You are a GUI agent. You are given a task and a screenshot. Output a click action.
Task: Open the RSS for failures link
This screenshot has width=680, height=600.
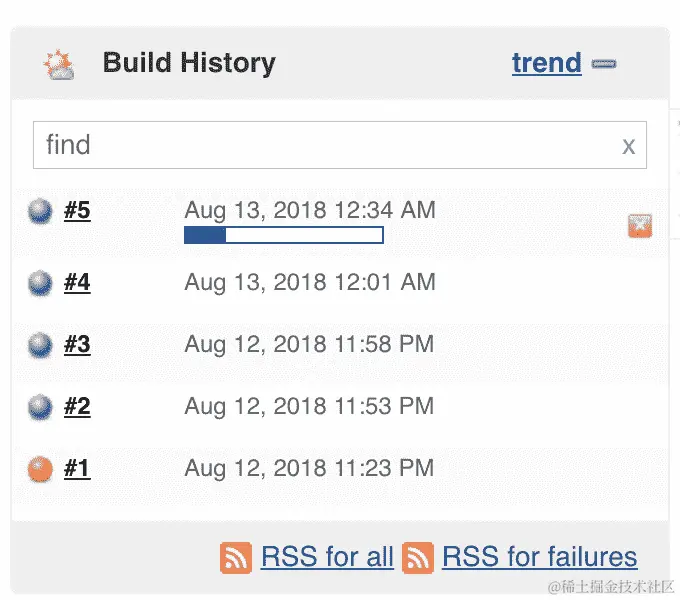[539, 557]
